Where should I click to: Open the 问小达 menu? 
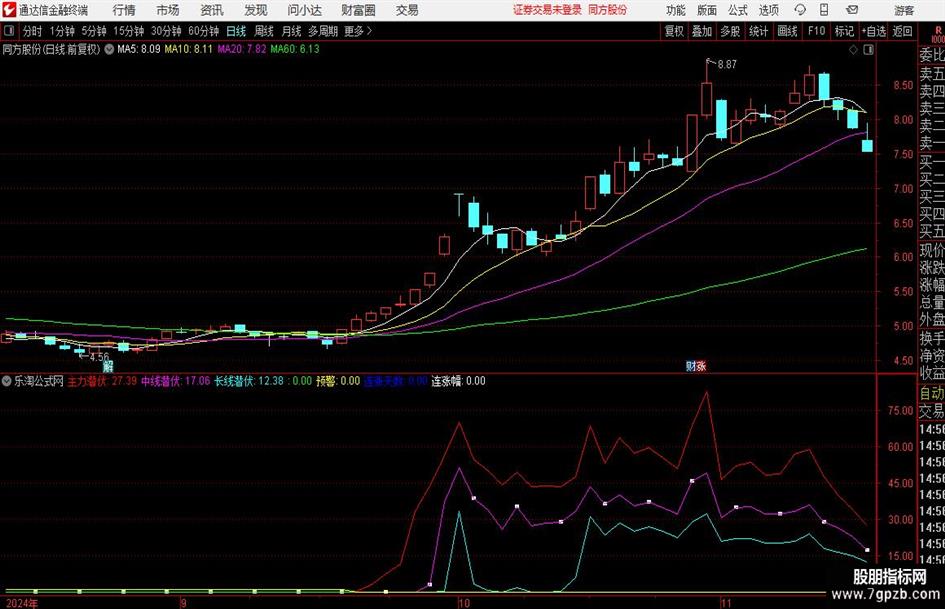(x=304, y=10)
